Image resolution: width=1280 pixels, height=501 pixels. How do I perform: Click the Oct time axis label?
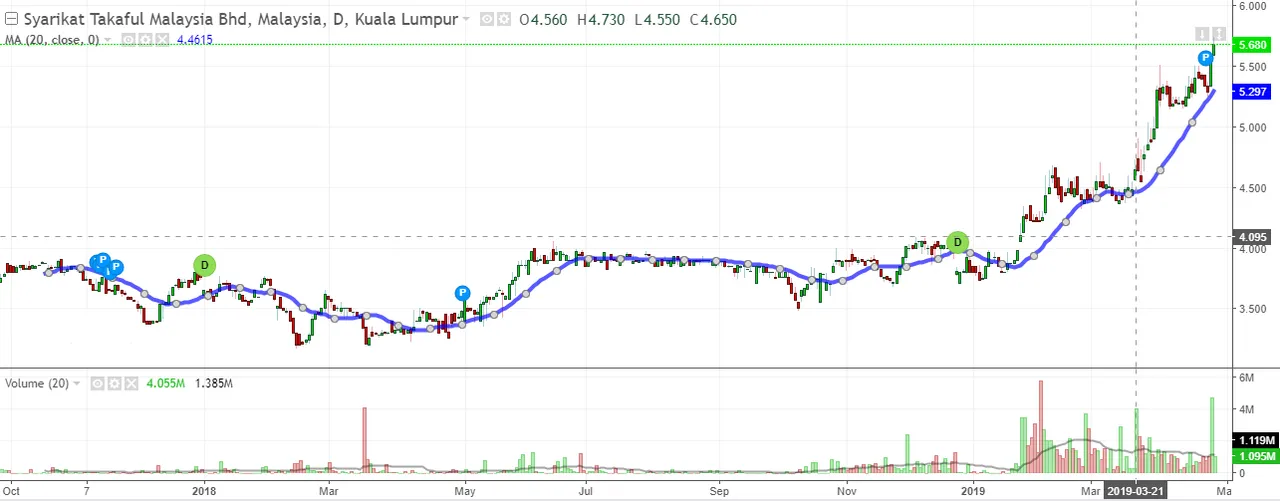tap(13, 492)
